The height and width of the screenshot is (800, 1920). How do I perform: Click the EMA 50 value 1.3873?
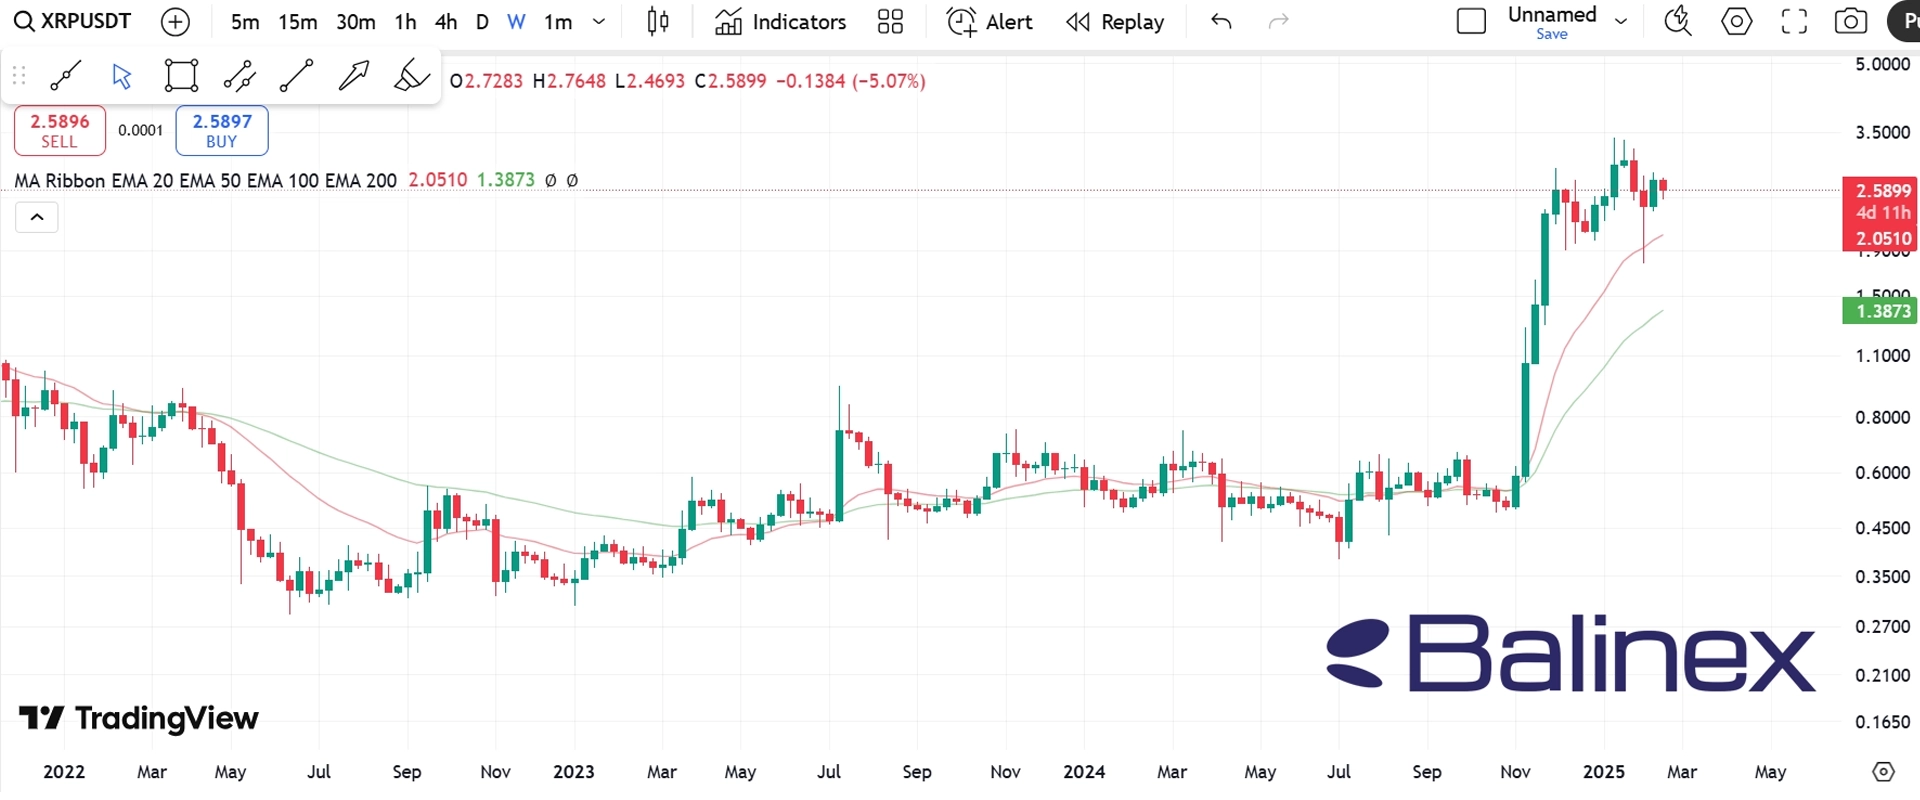pos(506,180)
